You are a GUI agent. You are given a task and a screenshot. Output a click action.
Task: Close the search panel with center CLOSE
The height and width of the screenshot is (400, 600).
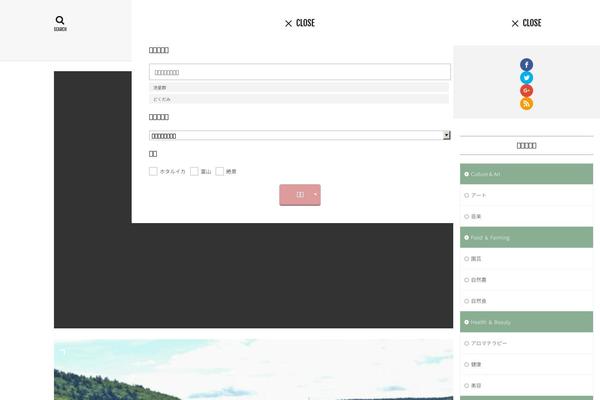tap(300, 23)
